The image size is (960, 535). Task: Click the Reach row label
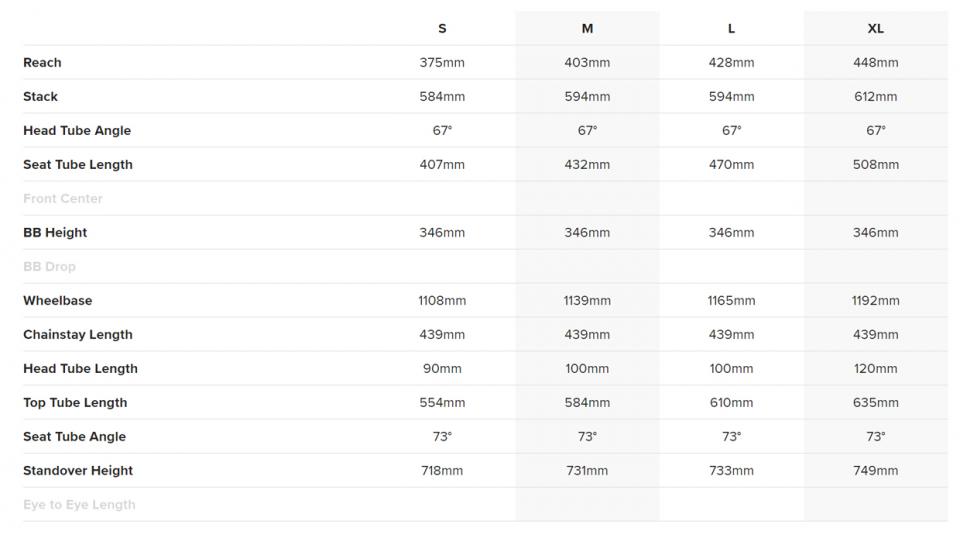[42, 62]
